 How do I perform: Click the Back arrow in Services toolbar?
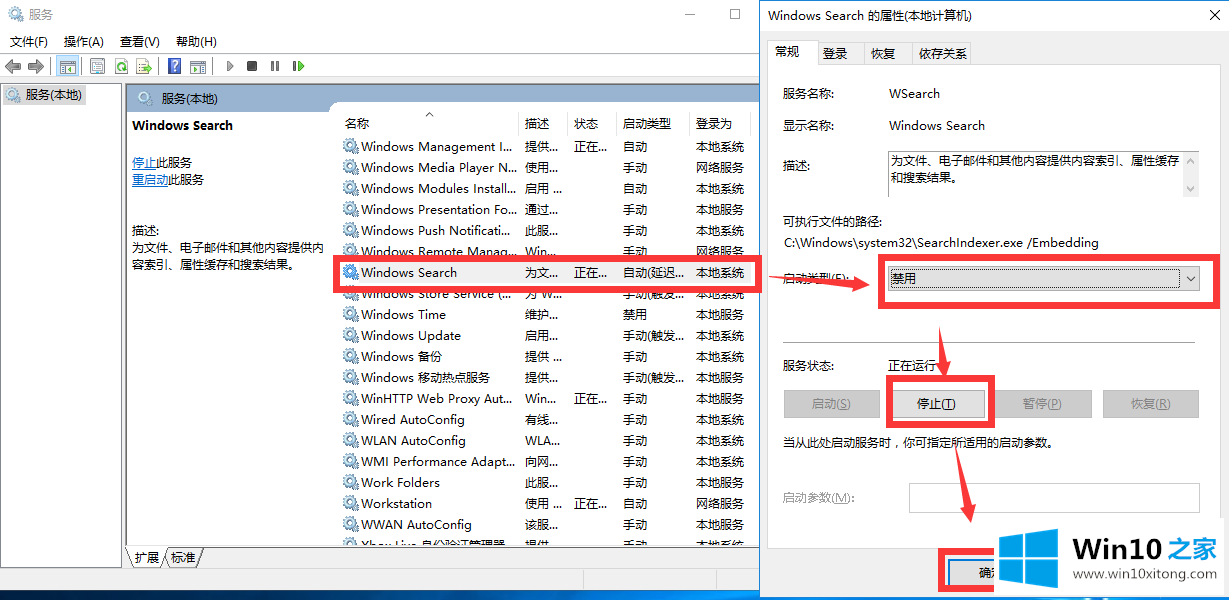click(x=13, y=66)
